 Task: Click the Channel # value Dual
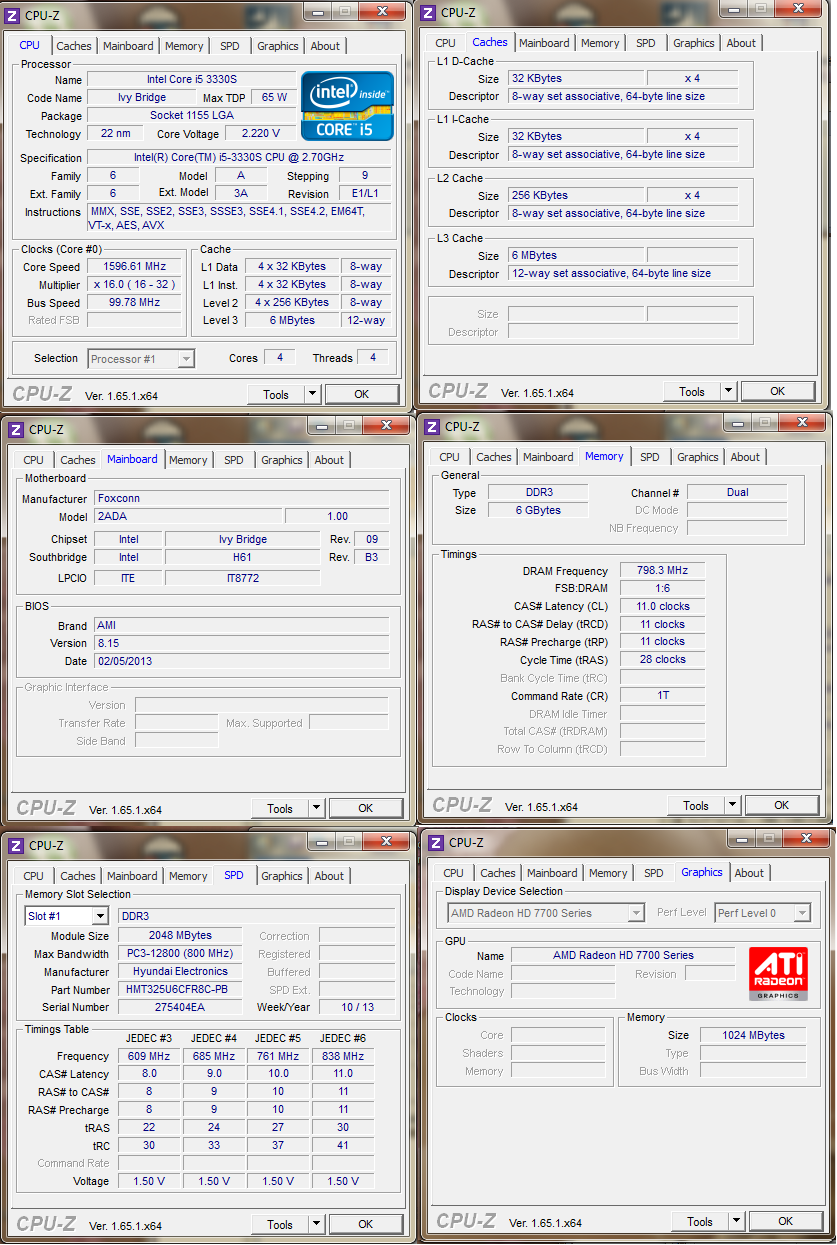tap(737, 492)
